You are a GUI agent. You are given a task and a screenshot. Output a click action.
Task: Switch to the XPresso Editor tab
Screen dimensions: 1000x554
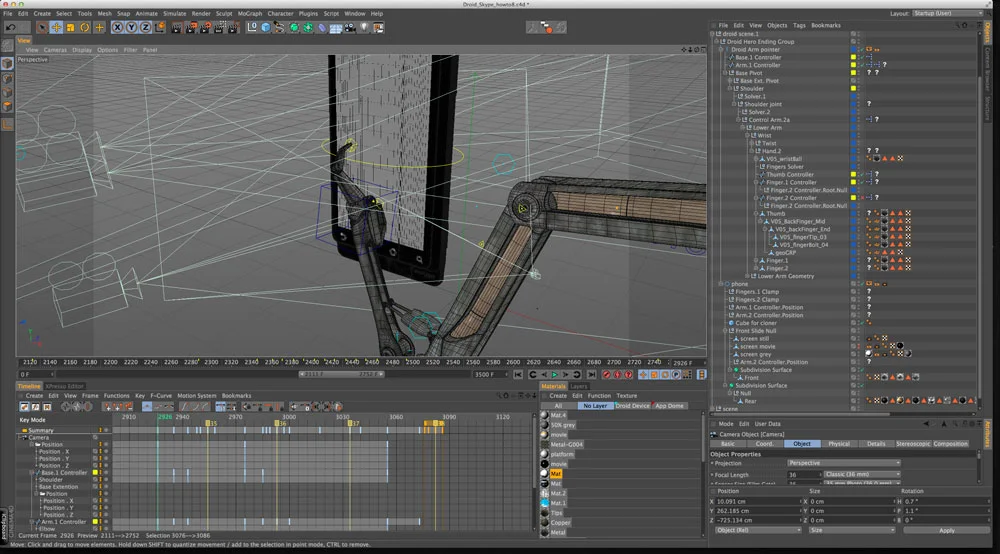[64, 386]
